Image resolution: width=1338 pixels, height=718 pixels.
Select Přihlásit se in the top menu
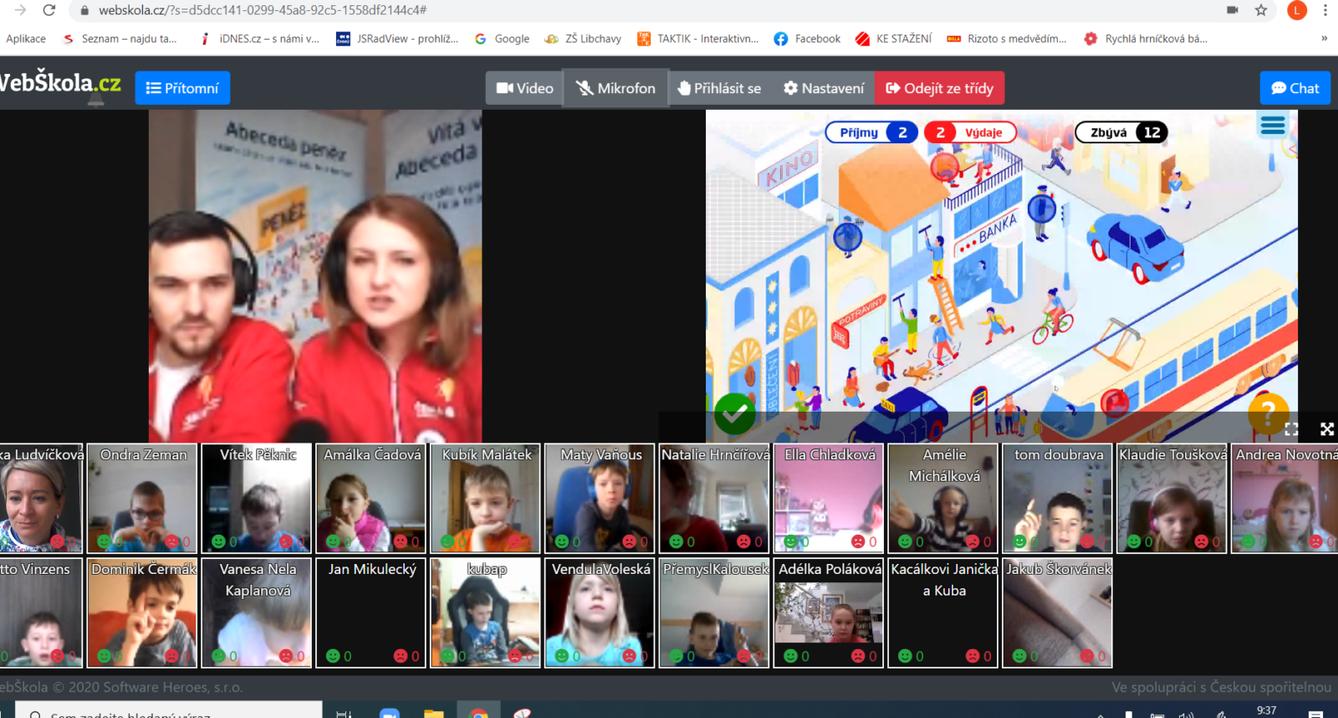tap(719, 87)
